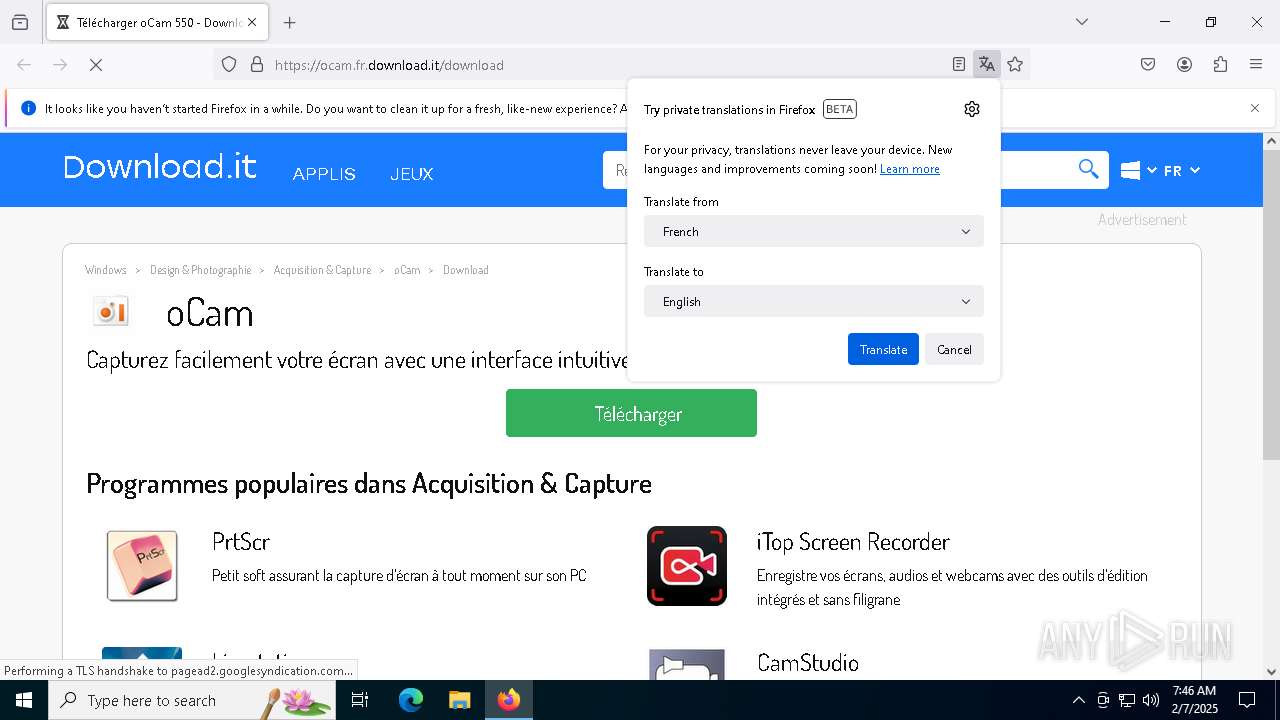Open a new tab with plus button
The width and height of the screenshot is (1280, 720).
click(290, 22)
